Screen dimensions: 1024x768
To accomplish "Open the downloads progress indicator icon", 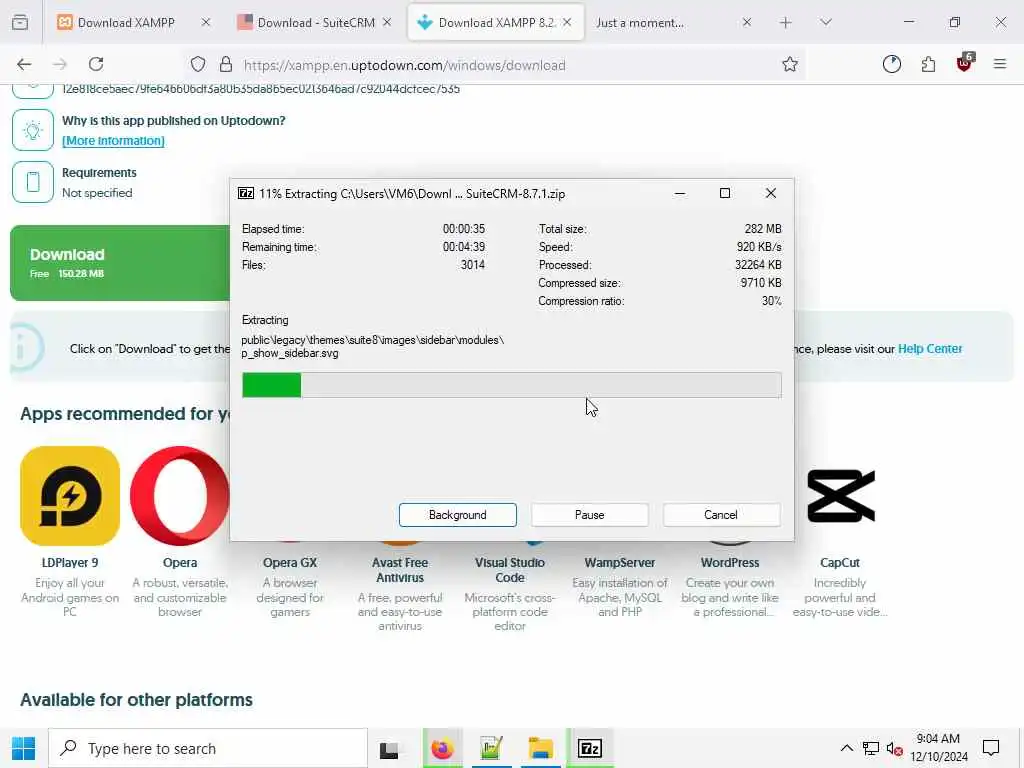I will click(891, 64).
